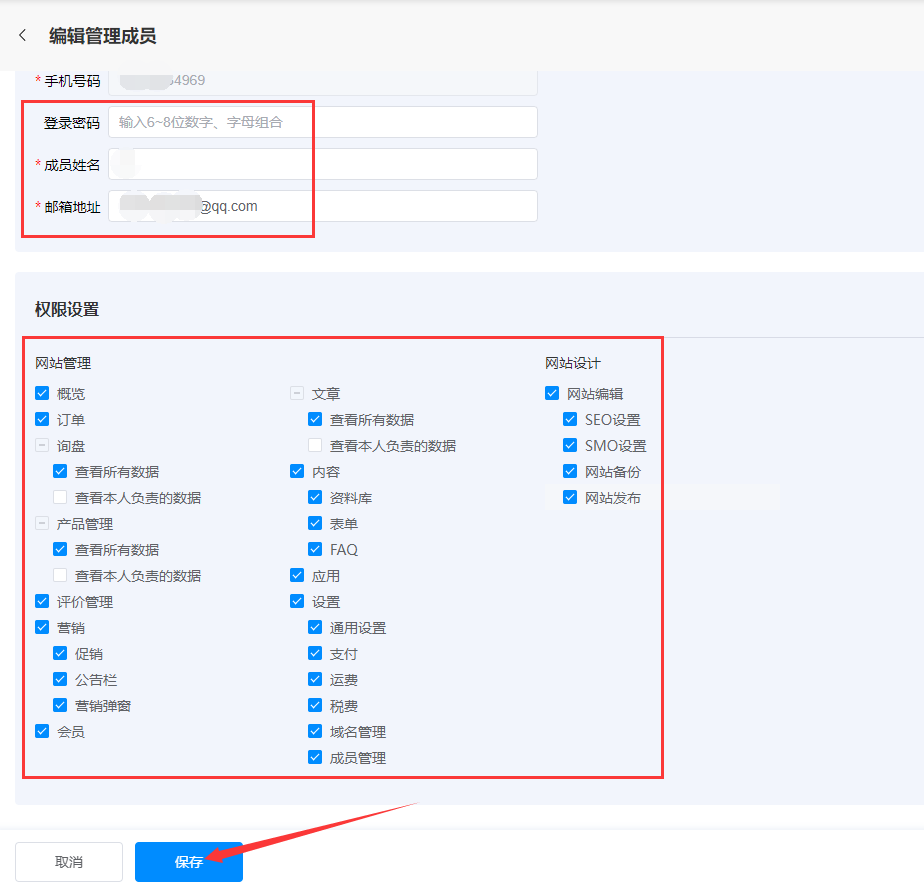Uncheck the 概览 checkbox
The width and height of the screenshot is (924, 887).
pyautogui.click(x=42, y=394)
